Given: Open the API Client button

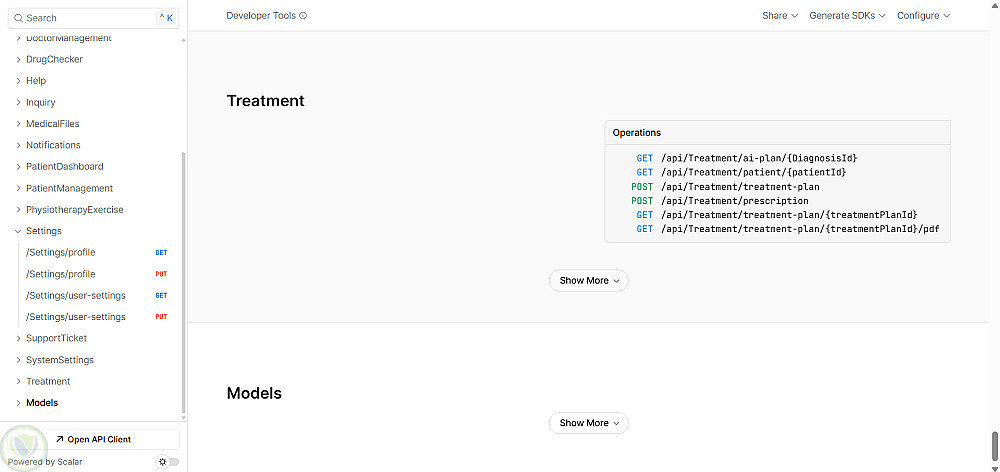Looking at the screenshot, I should [93, 439].
